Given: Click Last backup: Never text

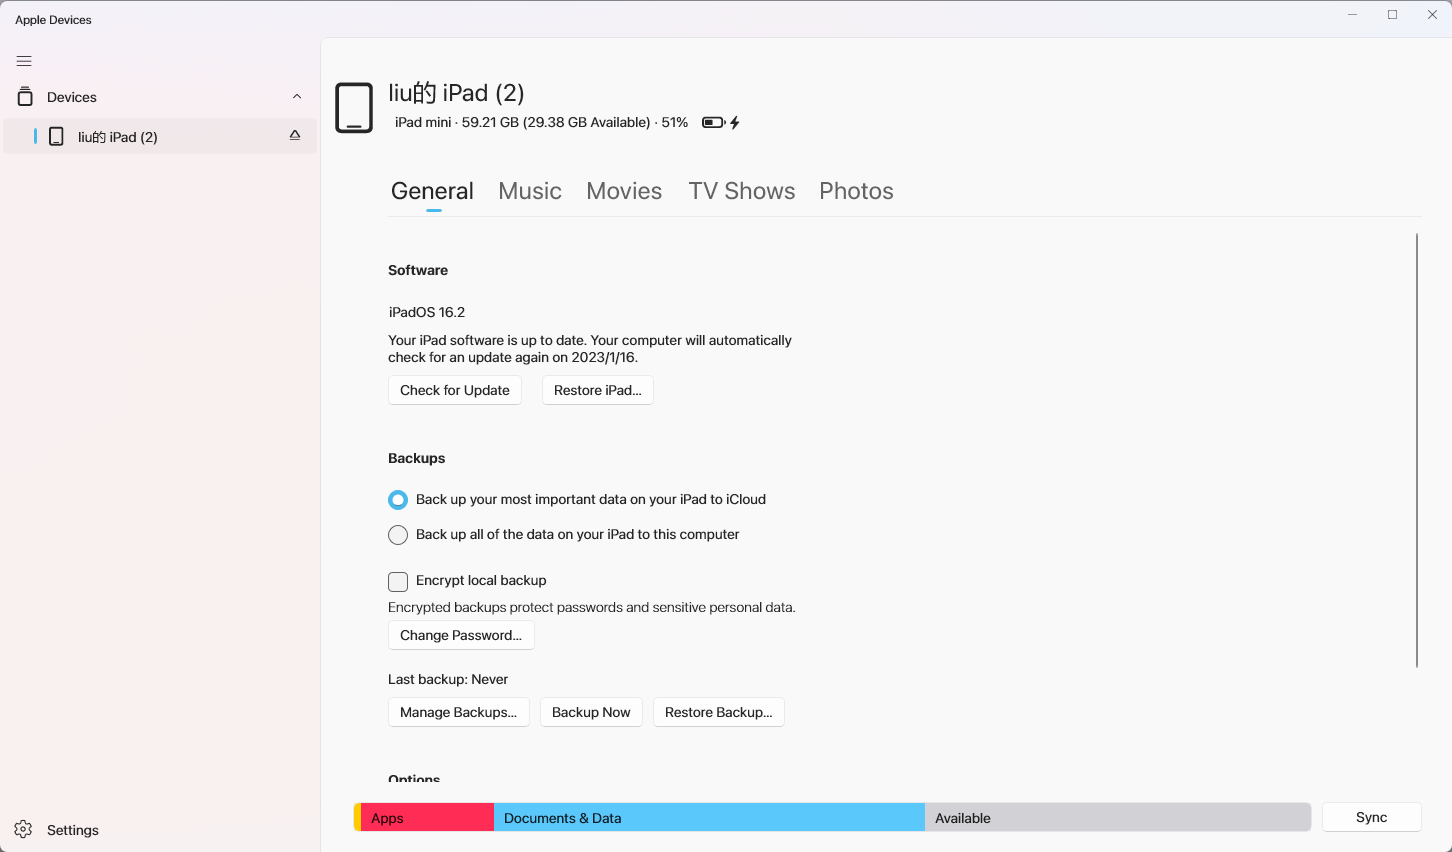Looking at the screenshot, I should [x=448, y=679].
